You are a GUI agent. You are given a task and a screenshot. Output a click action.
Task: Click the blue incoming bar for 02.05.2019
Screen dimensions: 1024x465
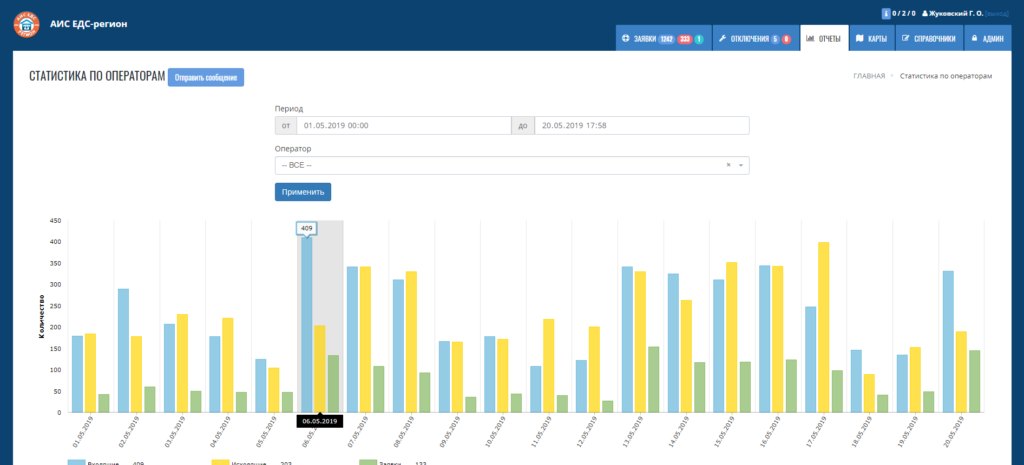(x=123, y=351)
